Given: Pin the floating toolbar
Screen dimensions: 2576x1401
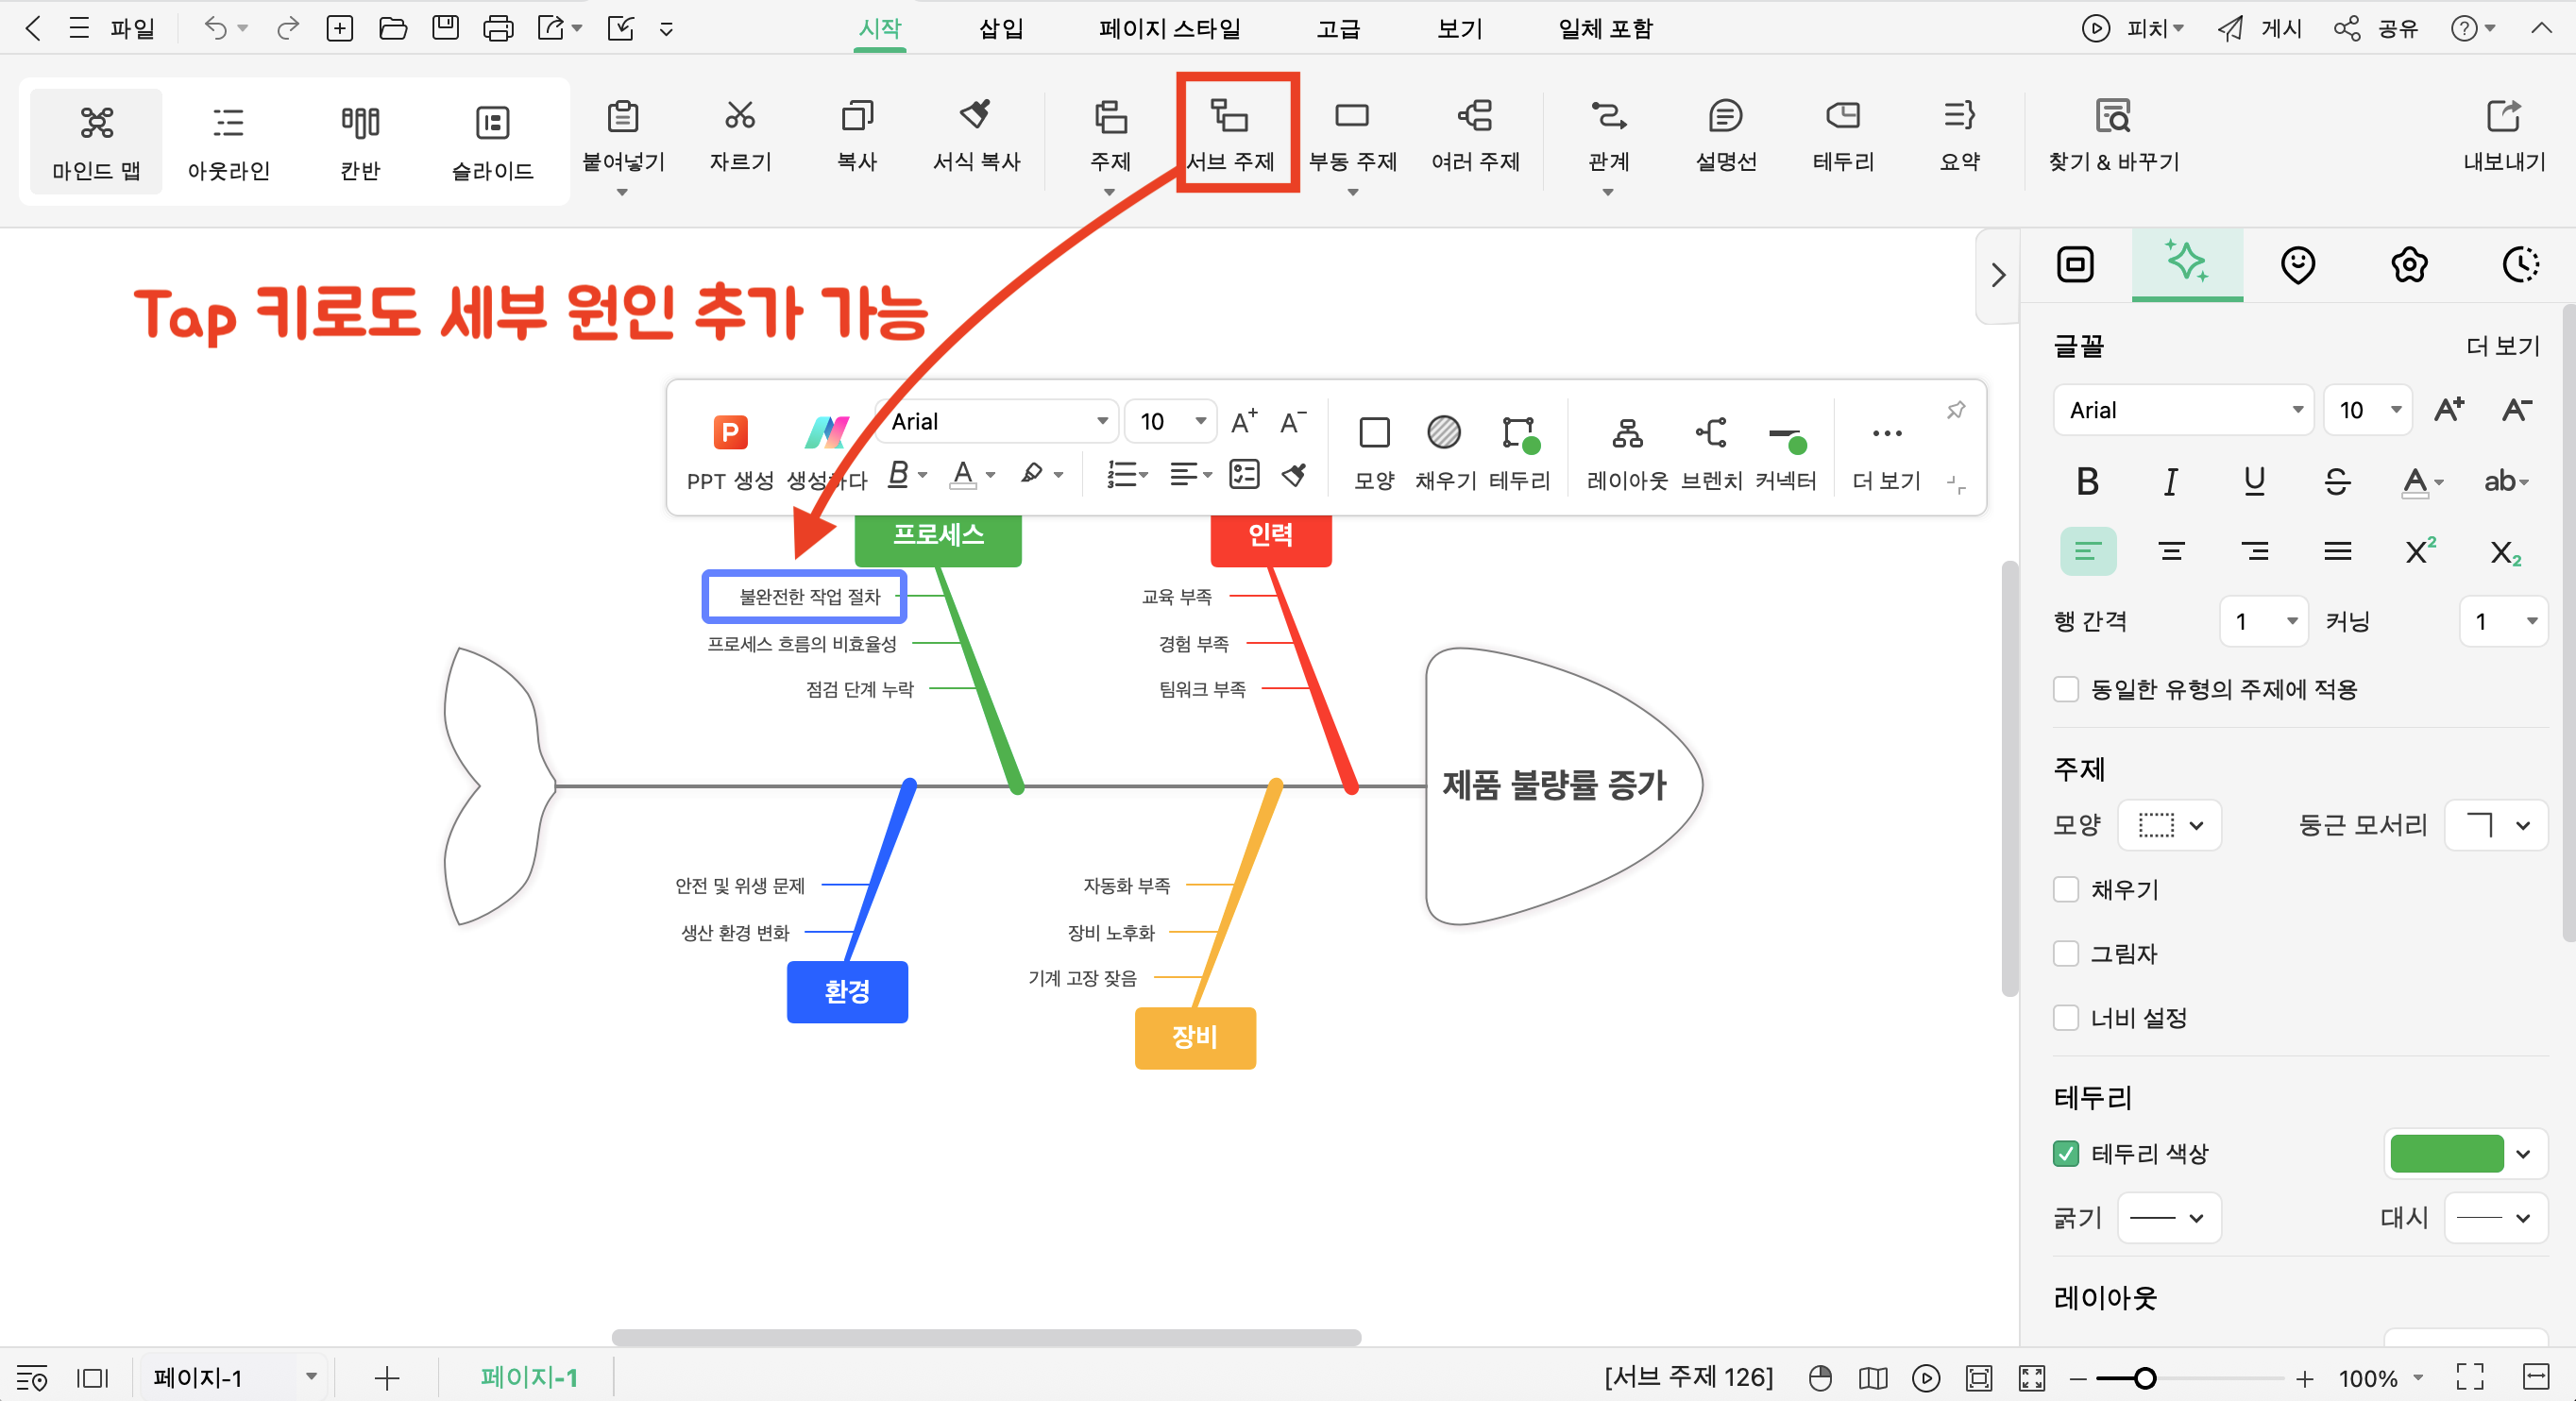Looking at the screenshot, I should click(1956, 409).
